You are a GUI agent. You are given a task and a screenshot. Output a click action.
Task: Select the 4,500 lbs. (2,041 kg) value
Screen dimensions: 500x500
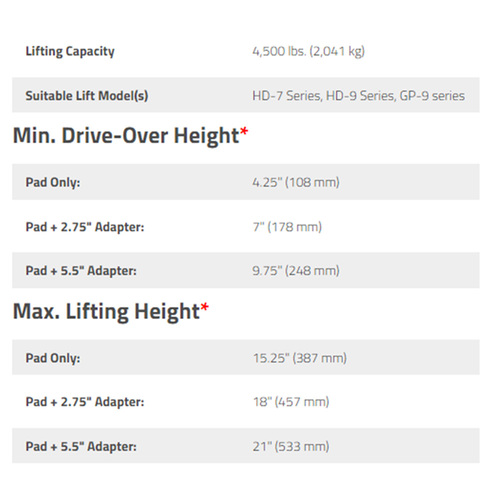tap(309, 51)
